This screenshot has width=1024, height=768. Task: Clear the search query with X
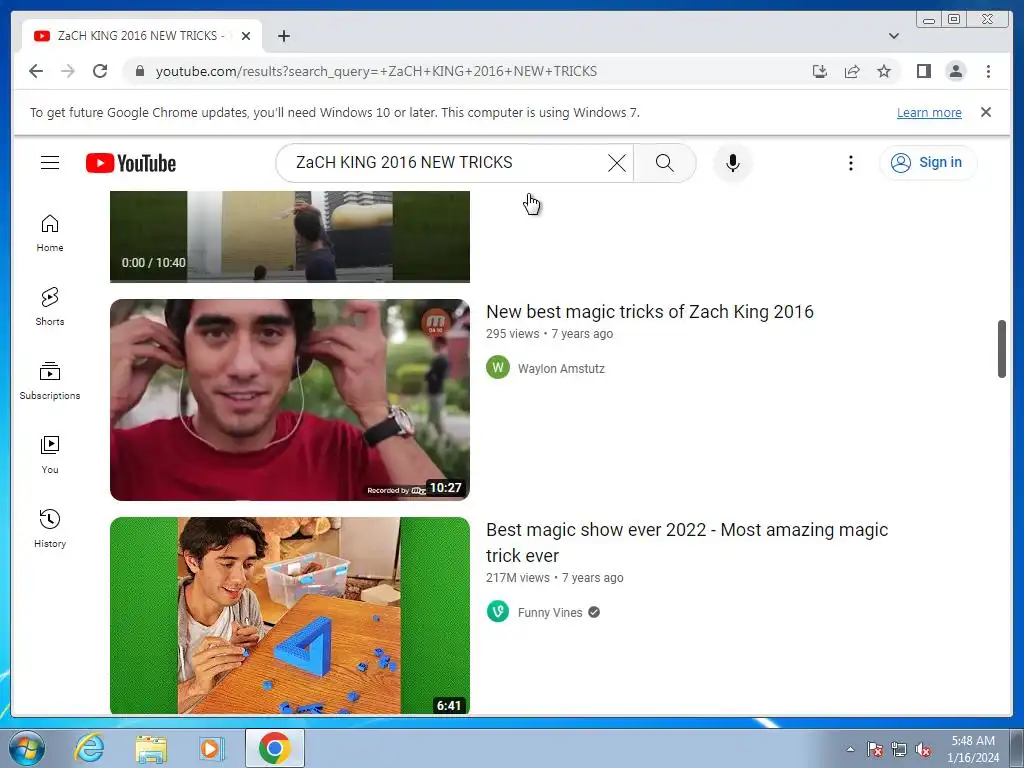[616, 163]
